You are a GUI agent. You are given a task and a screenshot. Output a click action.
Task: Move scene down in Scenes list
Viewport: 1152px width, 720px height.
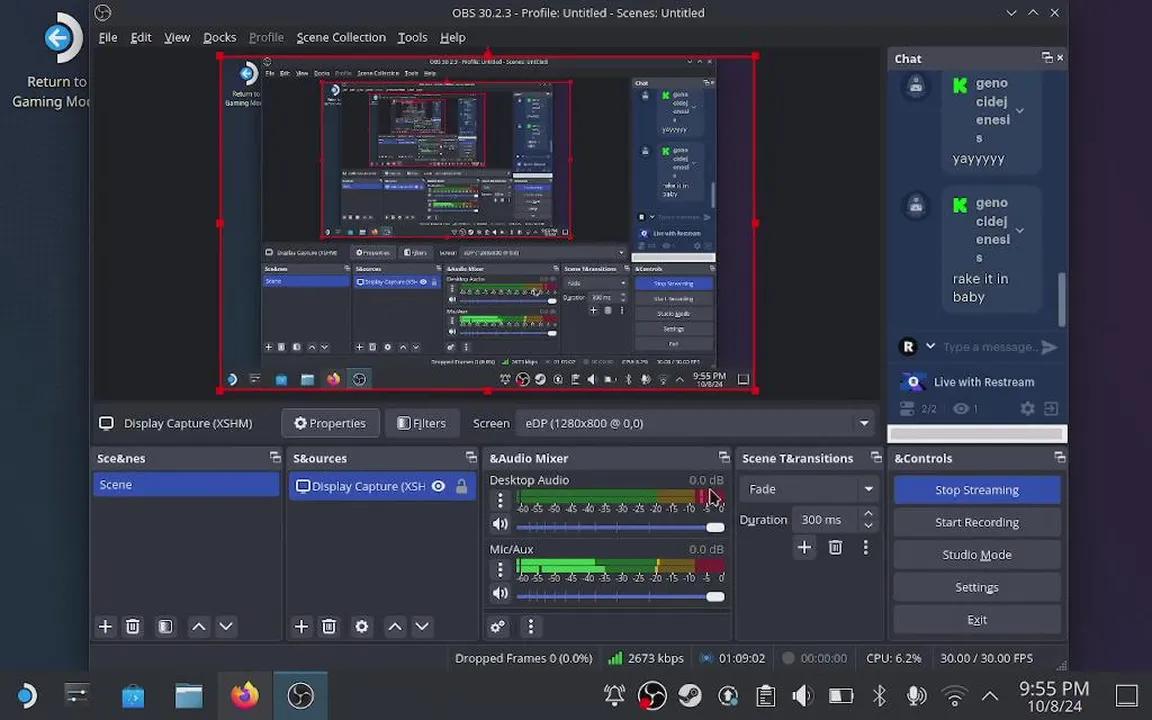coord(226,626)
